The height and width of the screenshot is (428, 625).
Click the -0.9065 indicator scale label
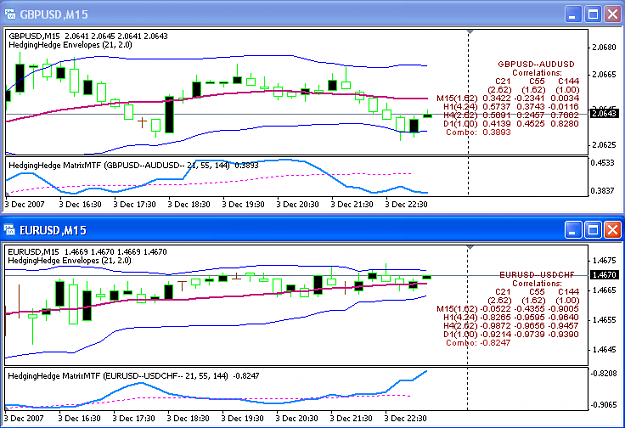pos(603,405)
